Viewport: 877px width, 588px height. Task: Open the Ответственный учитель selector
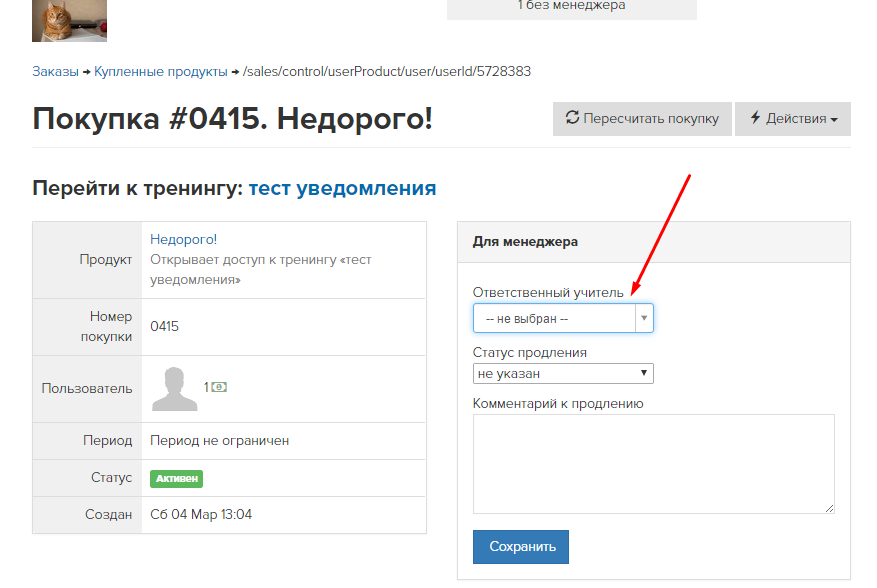(563, 318)
